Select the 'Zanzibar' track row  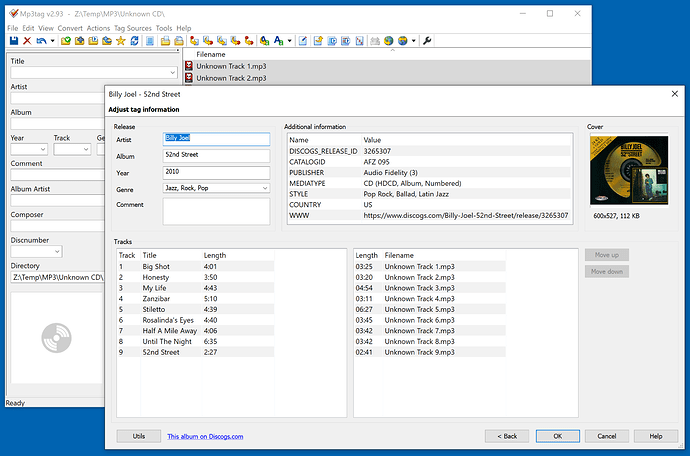pyautogui.click(x=196, y=298)
